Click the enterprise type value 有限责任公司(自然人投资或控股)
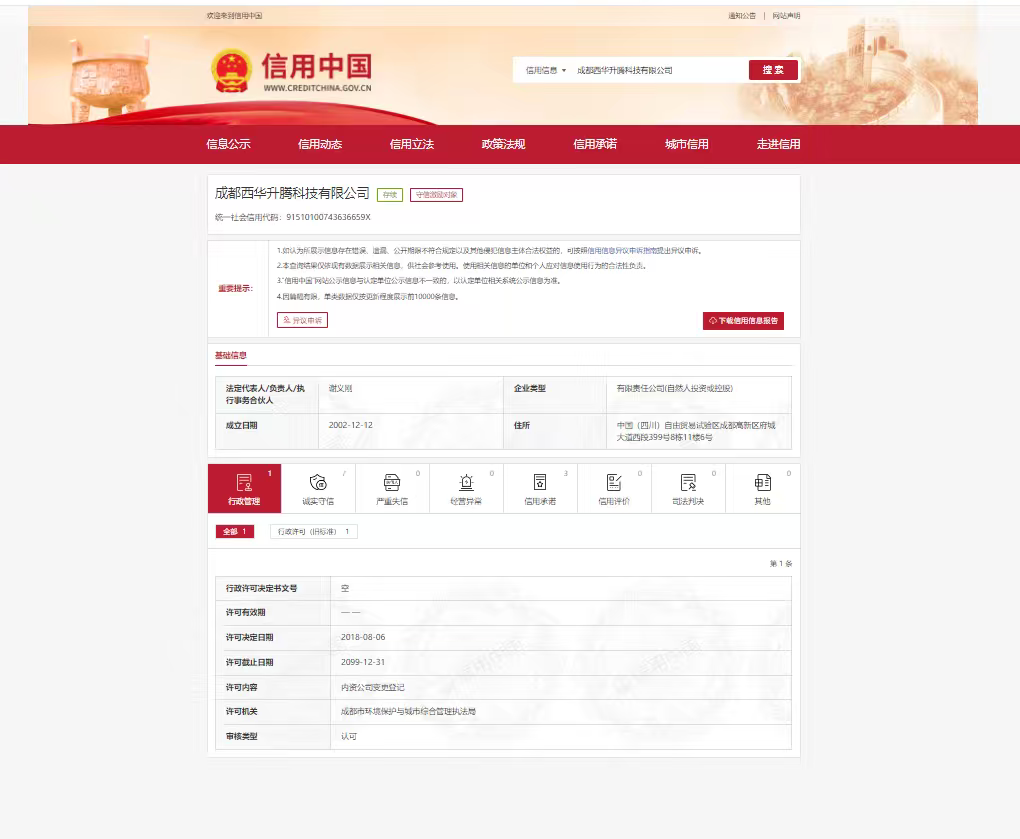 point(675,388)
